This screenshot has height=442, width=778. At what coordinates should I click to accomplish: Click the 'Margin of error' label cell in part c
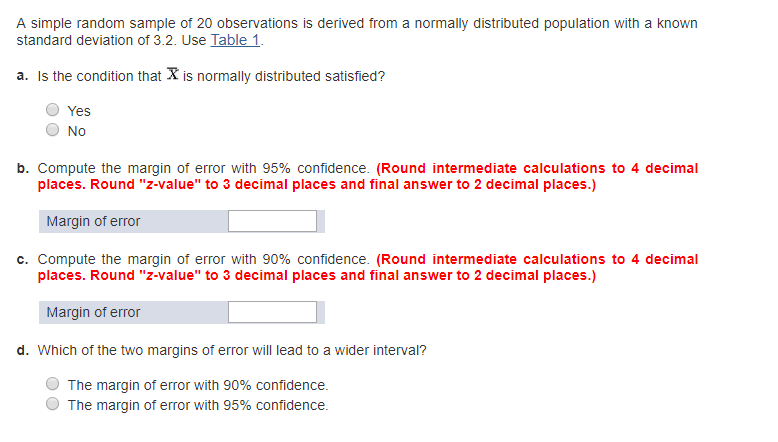point(93,312)
